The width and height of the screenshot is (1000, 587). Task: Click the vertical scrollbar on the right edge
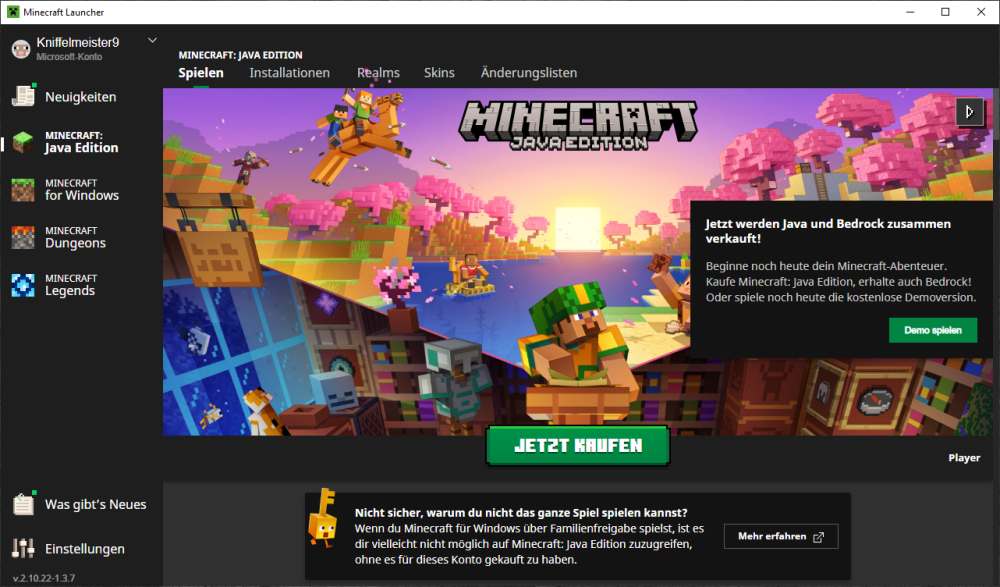(996, 115)
